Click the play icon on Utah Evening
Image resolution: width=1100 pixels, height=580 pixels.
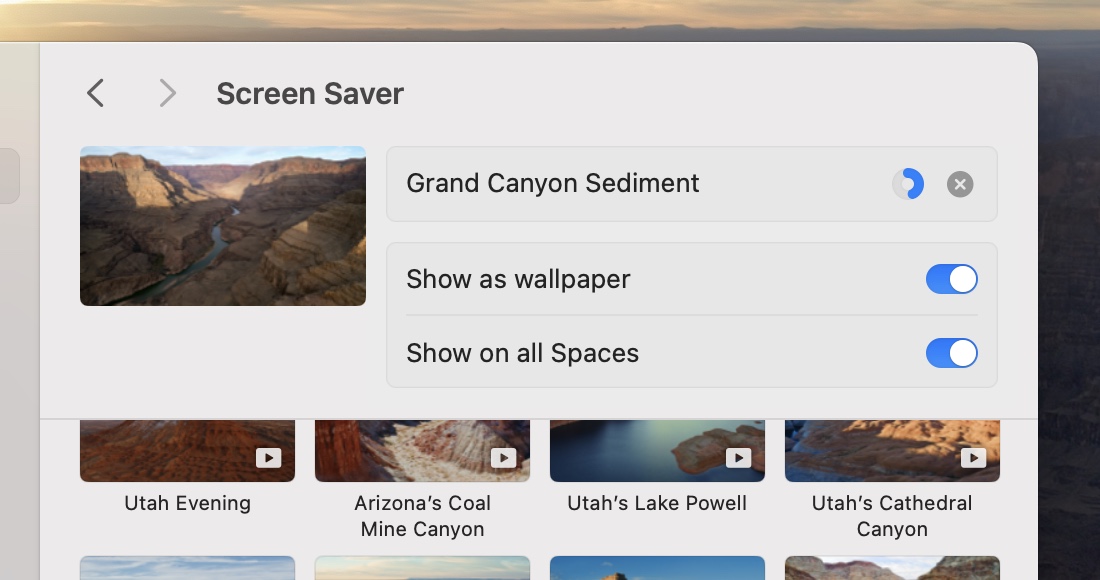(x=268, y=457)
